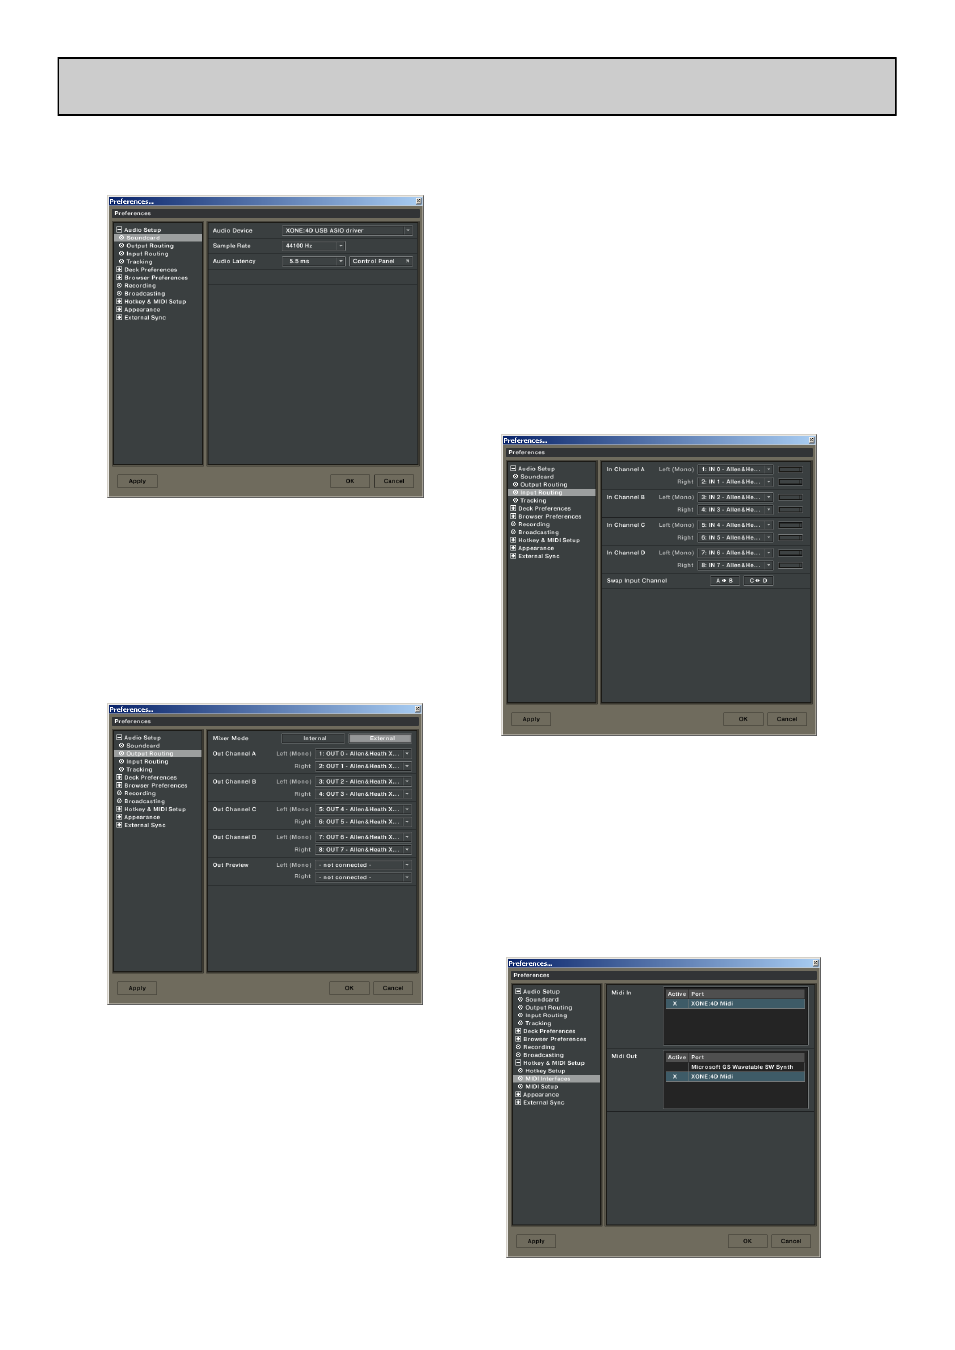Image resolution: width=955 pixels, height=1350 pixels.
Task: Click the C⇔D swap input channel button
Action: tap(758, 581)
